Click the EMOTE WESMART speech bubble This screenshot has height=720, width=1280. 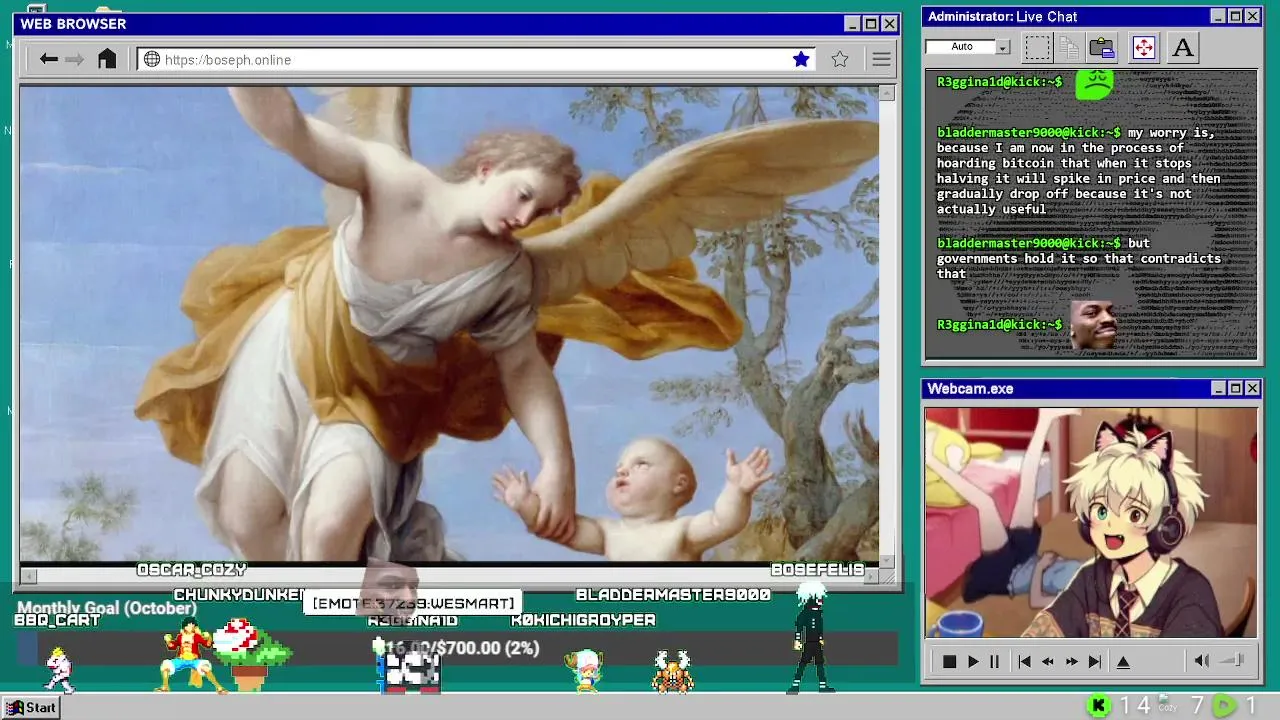(413, 603)
